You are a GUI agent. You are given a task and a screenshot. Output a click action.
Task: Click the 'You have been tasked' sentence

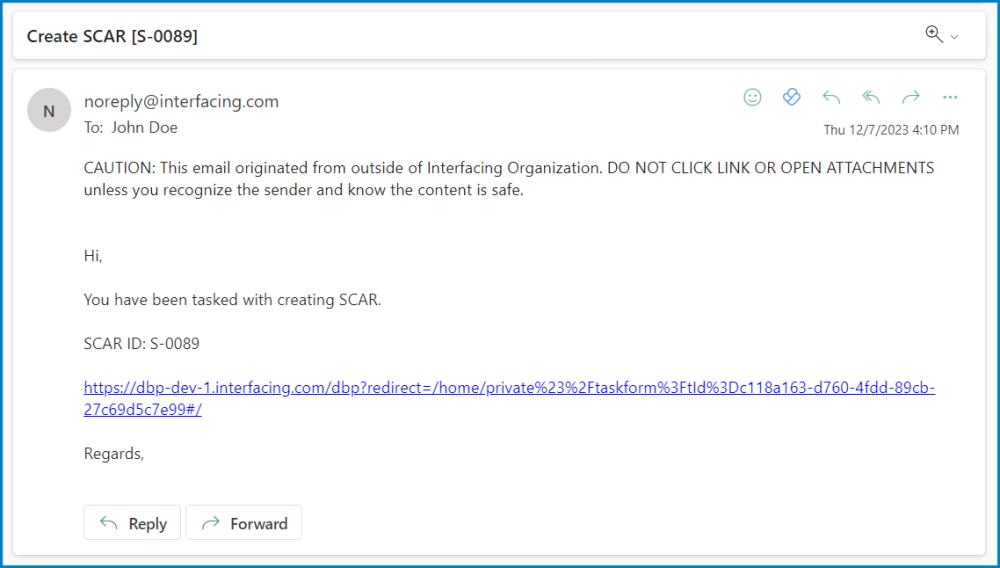(x=232, y=299)
